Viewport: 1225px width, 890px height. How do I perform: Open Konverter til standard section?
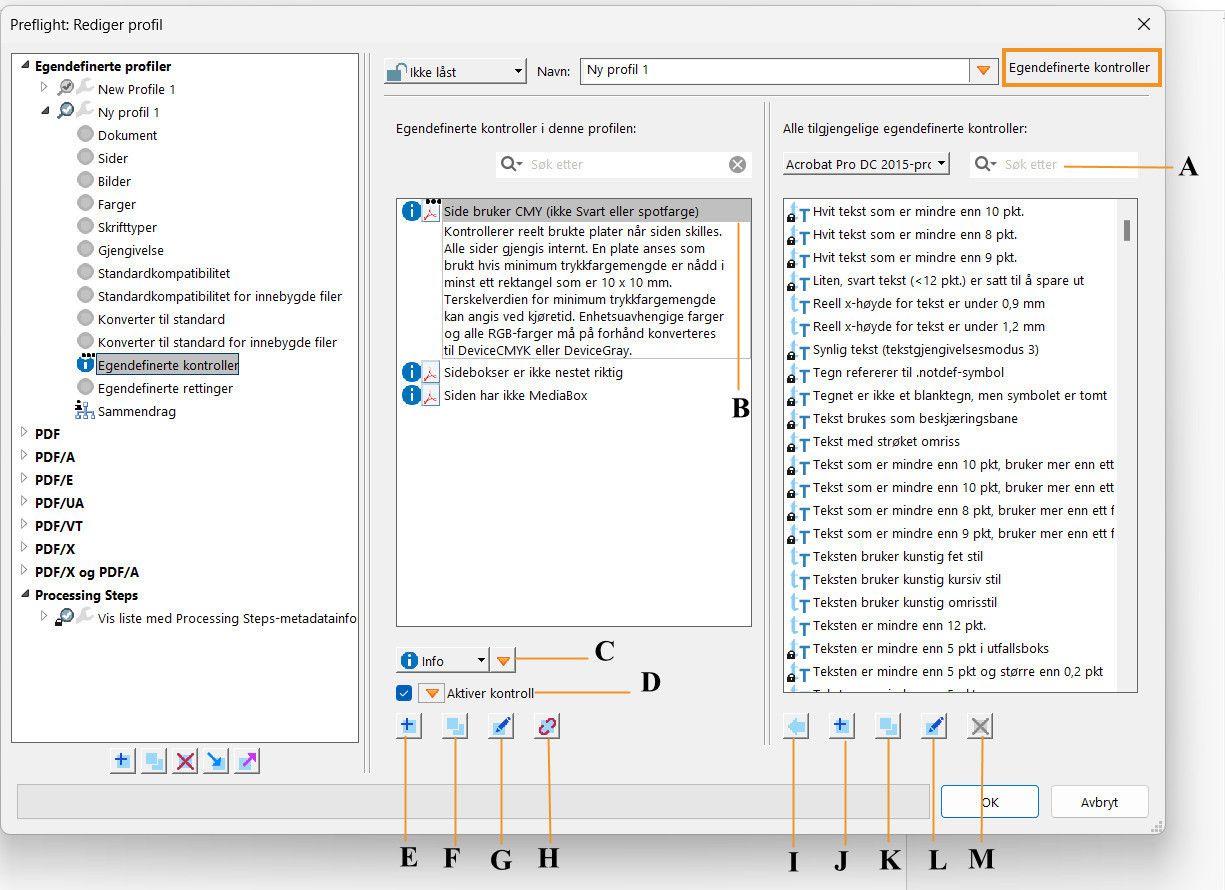161,319
